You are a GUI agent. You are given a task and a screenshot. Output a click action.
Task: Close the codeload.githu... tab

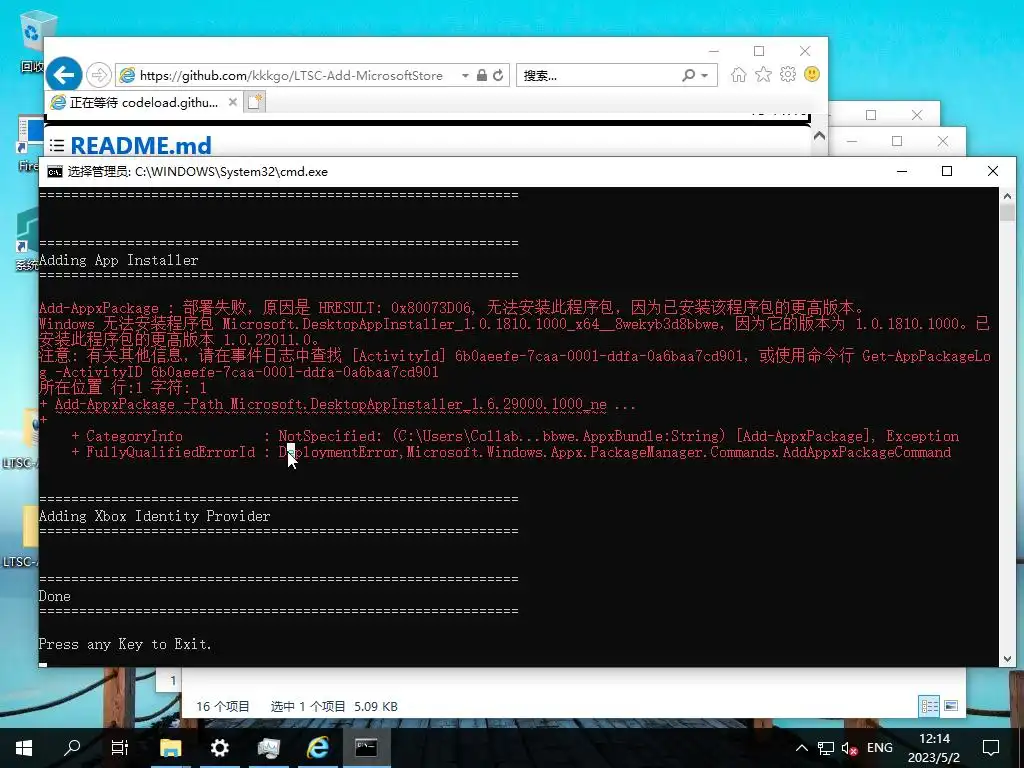point(232,102)
